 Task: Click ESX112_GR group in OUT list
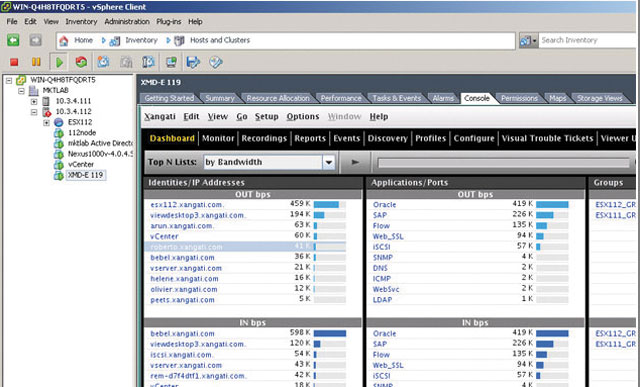coord(616,205)
